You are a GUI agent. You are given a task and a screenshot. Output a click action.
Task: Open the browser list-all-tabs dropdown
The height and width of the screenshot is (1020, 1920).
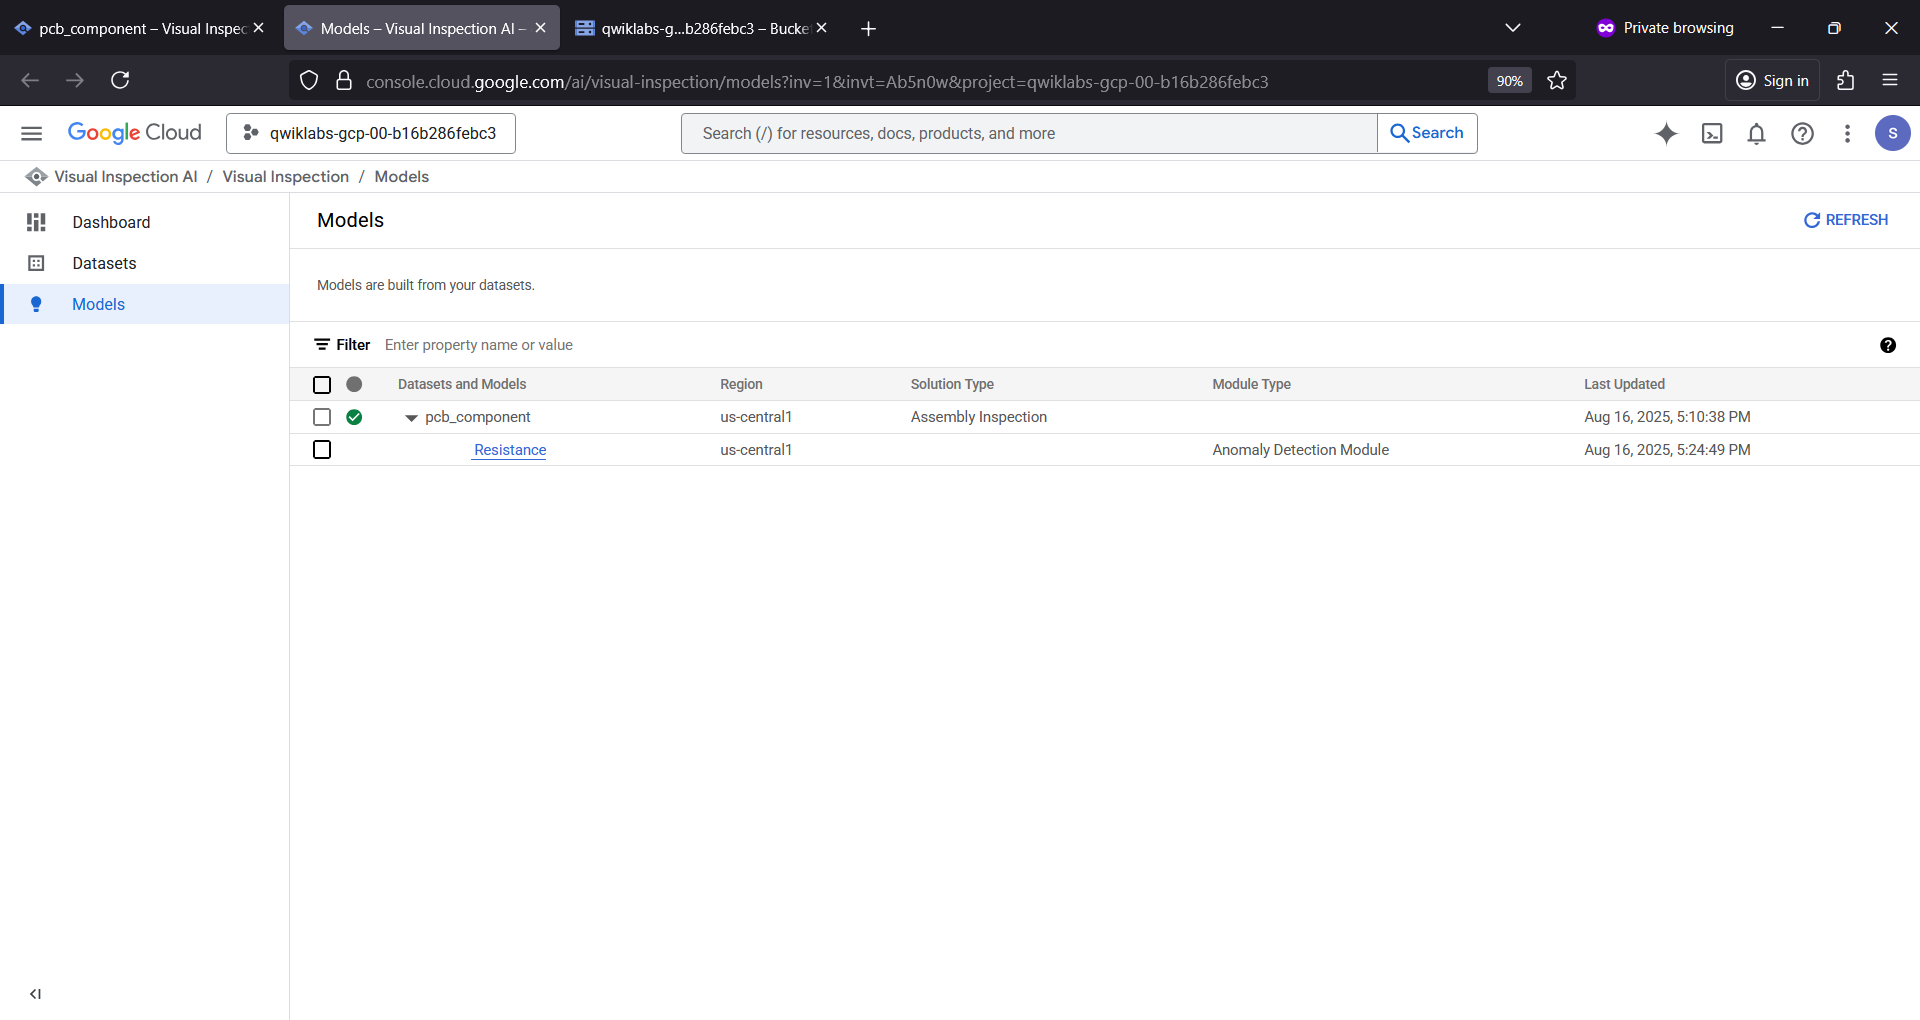(x=1513, y=28)
